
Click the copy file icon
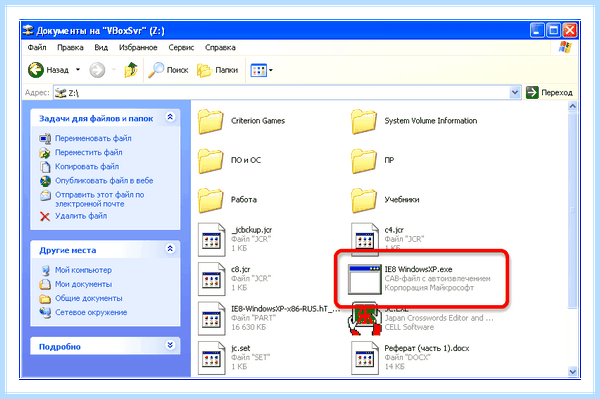[x=45, y=167]
